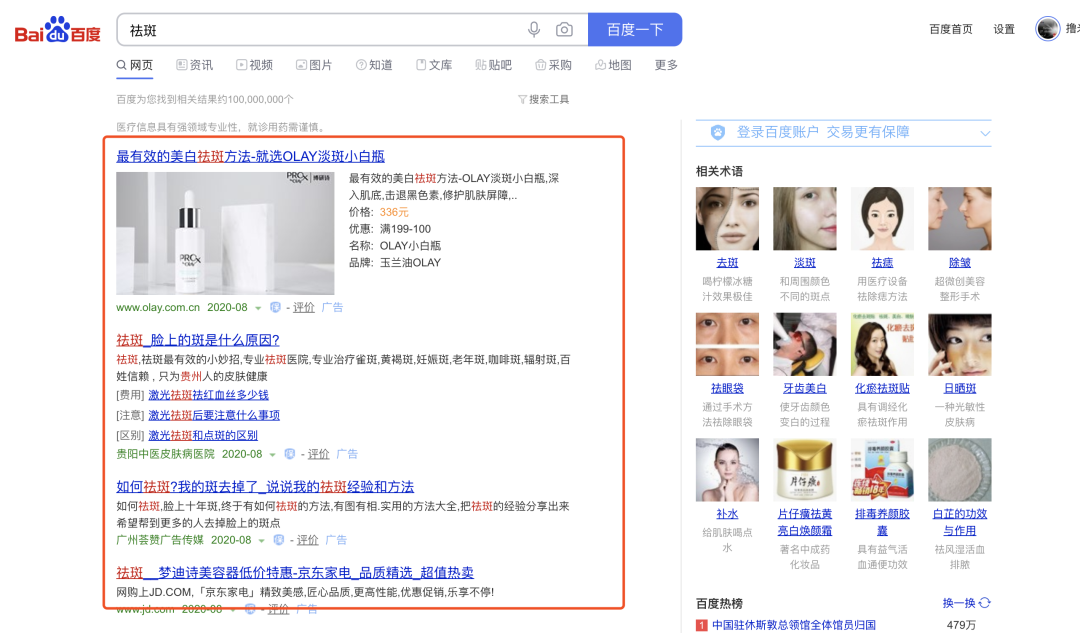Image resolution: width=1080 pixels, height=633 pixels.
Task: Open the OLAY淡斑小白瓶 result title link
Action: click(250, 156)
